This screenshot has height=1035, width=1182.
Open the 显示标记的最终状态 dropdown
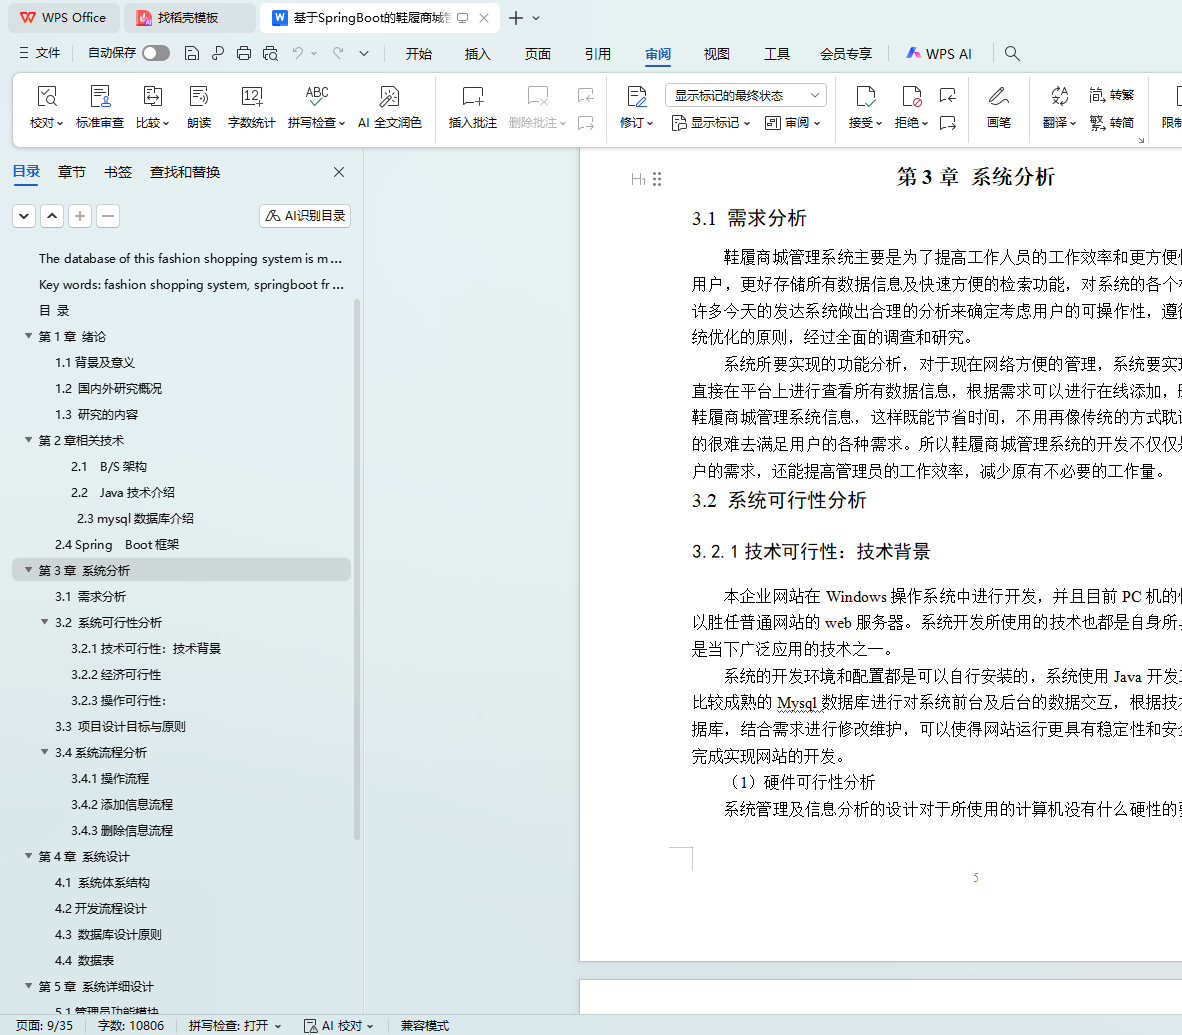click(745, 95)
